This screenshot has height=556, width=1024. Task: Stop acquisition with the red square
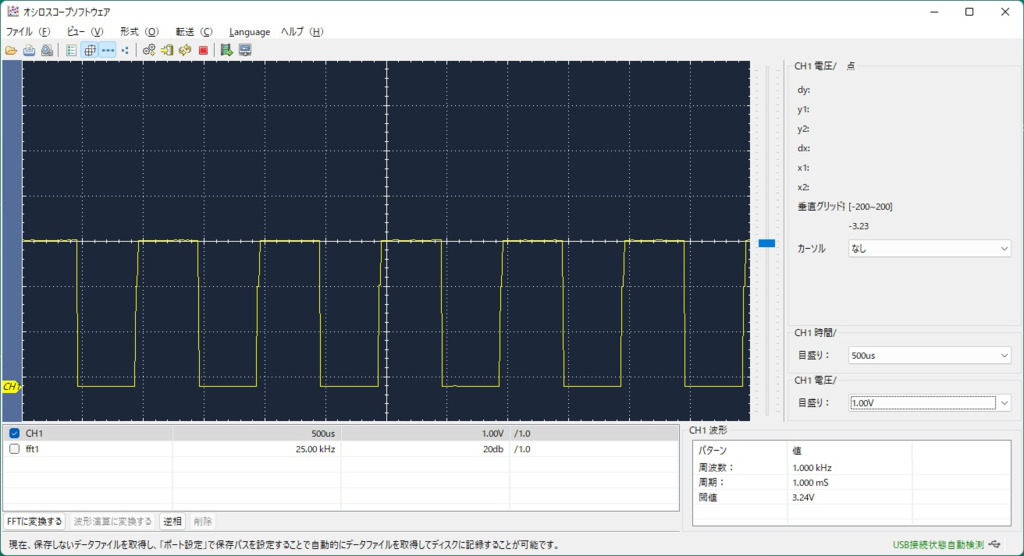[203, 50]
